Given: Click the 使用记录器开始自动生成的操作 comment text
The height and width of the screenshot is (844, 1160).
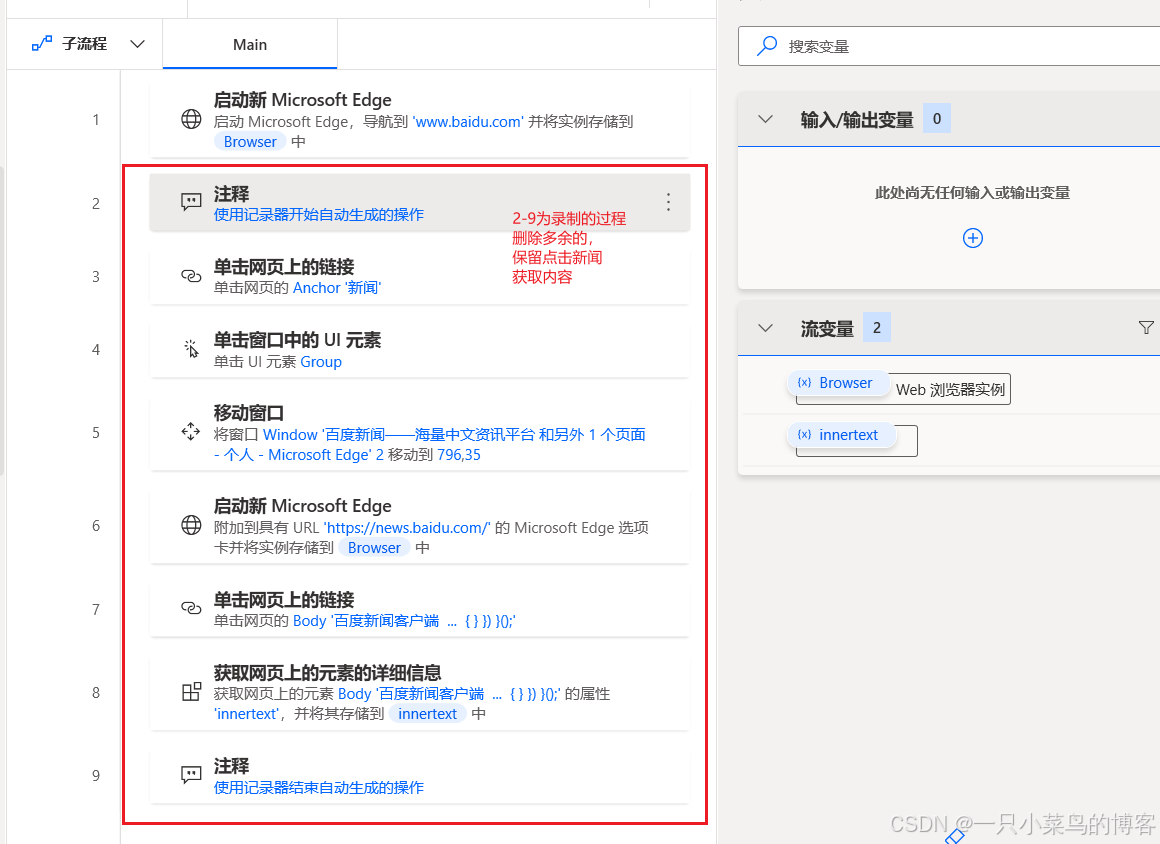Looking at the screenshot, I should [x=319, y=215].
